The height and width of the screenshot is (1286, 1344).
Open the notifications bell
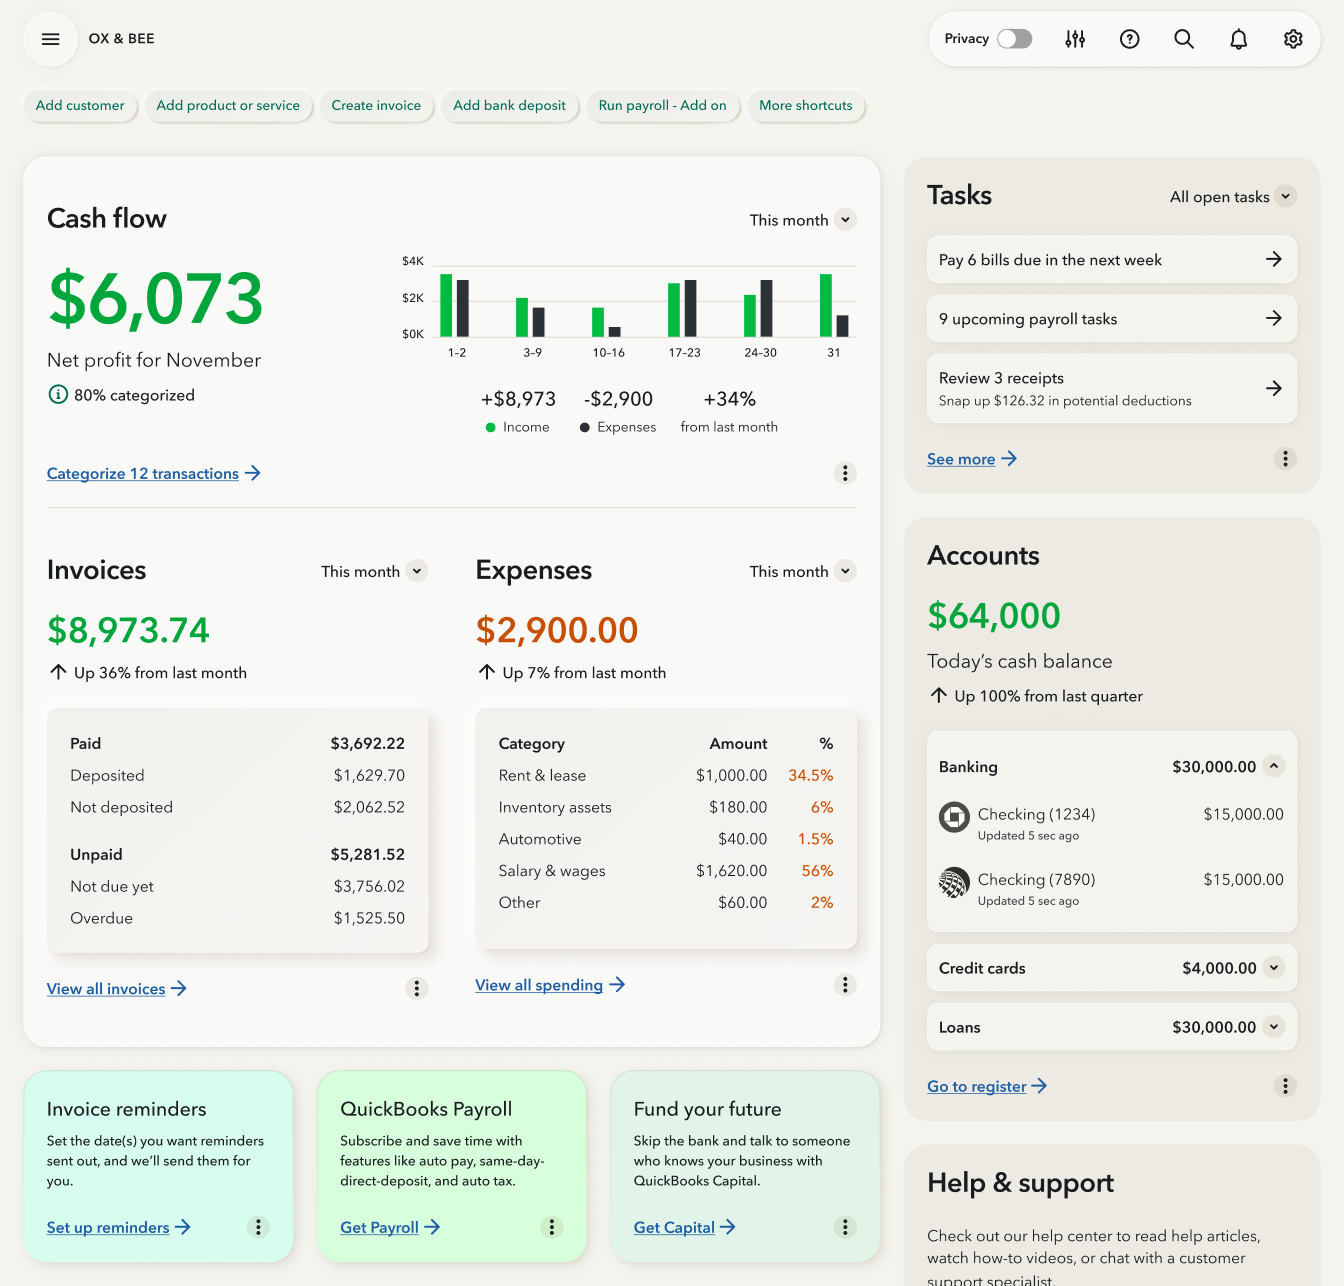pyautogui.click(x=1239, y=39)
